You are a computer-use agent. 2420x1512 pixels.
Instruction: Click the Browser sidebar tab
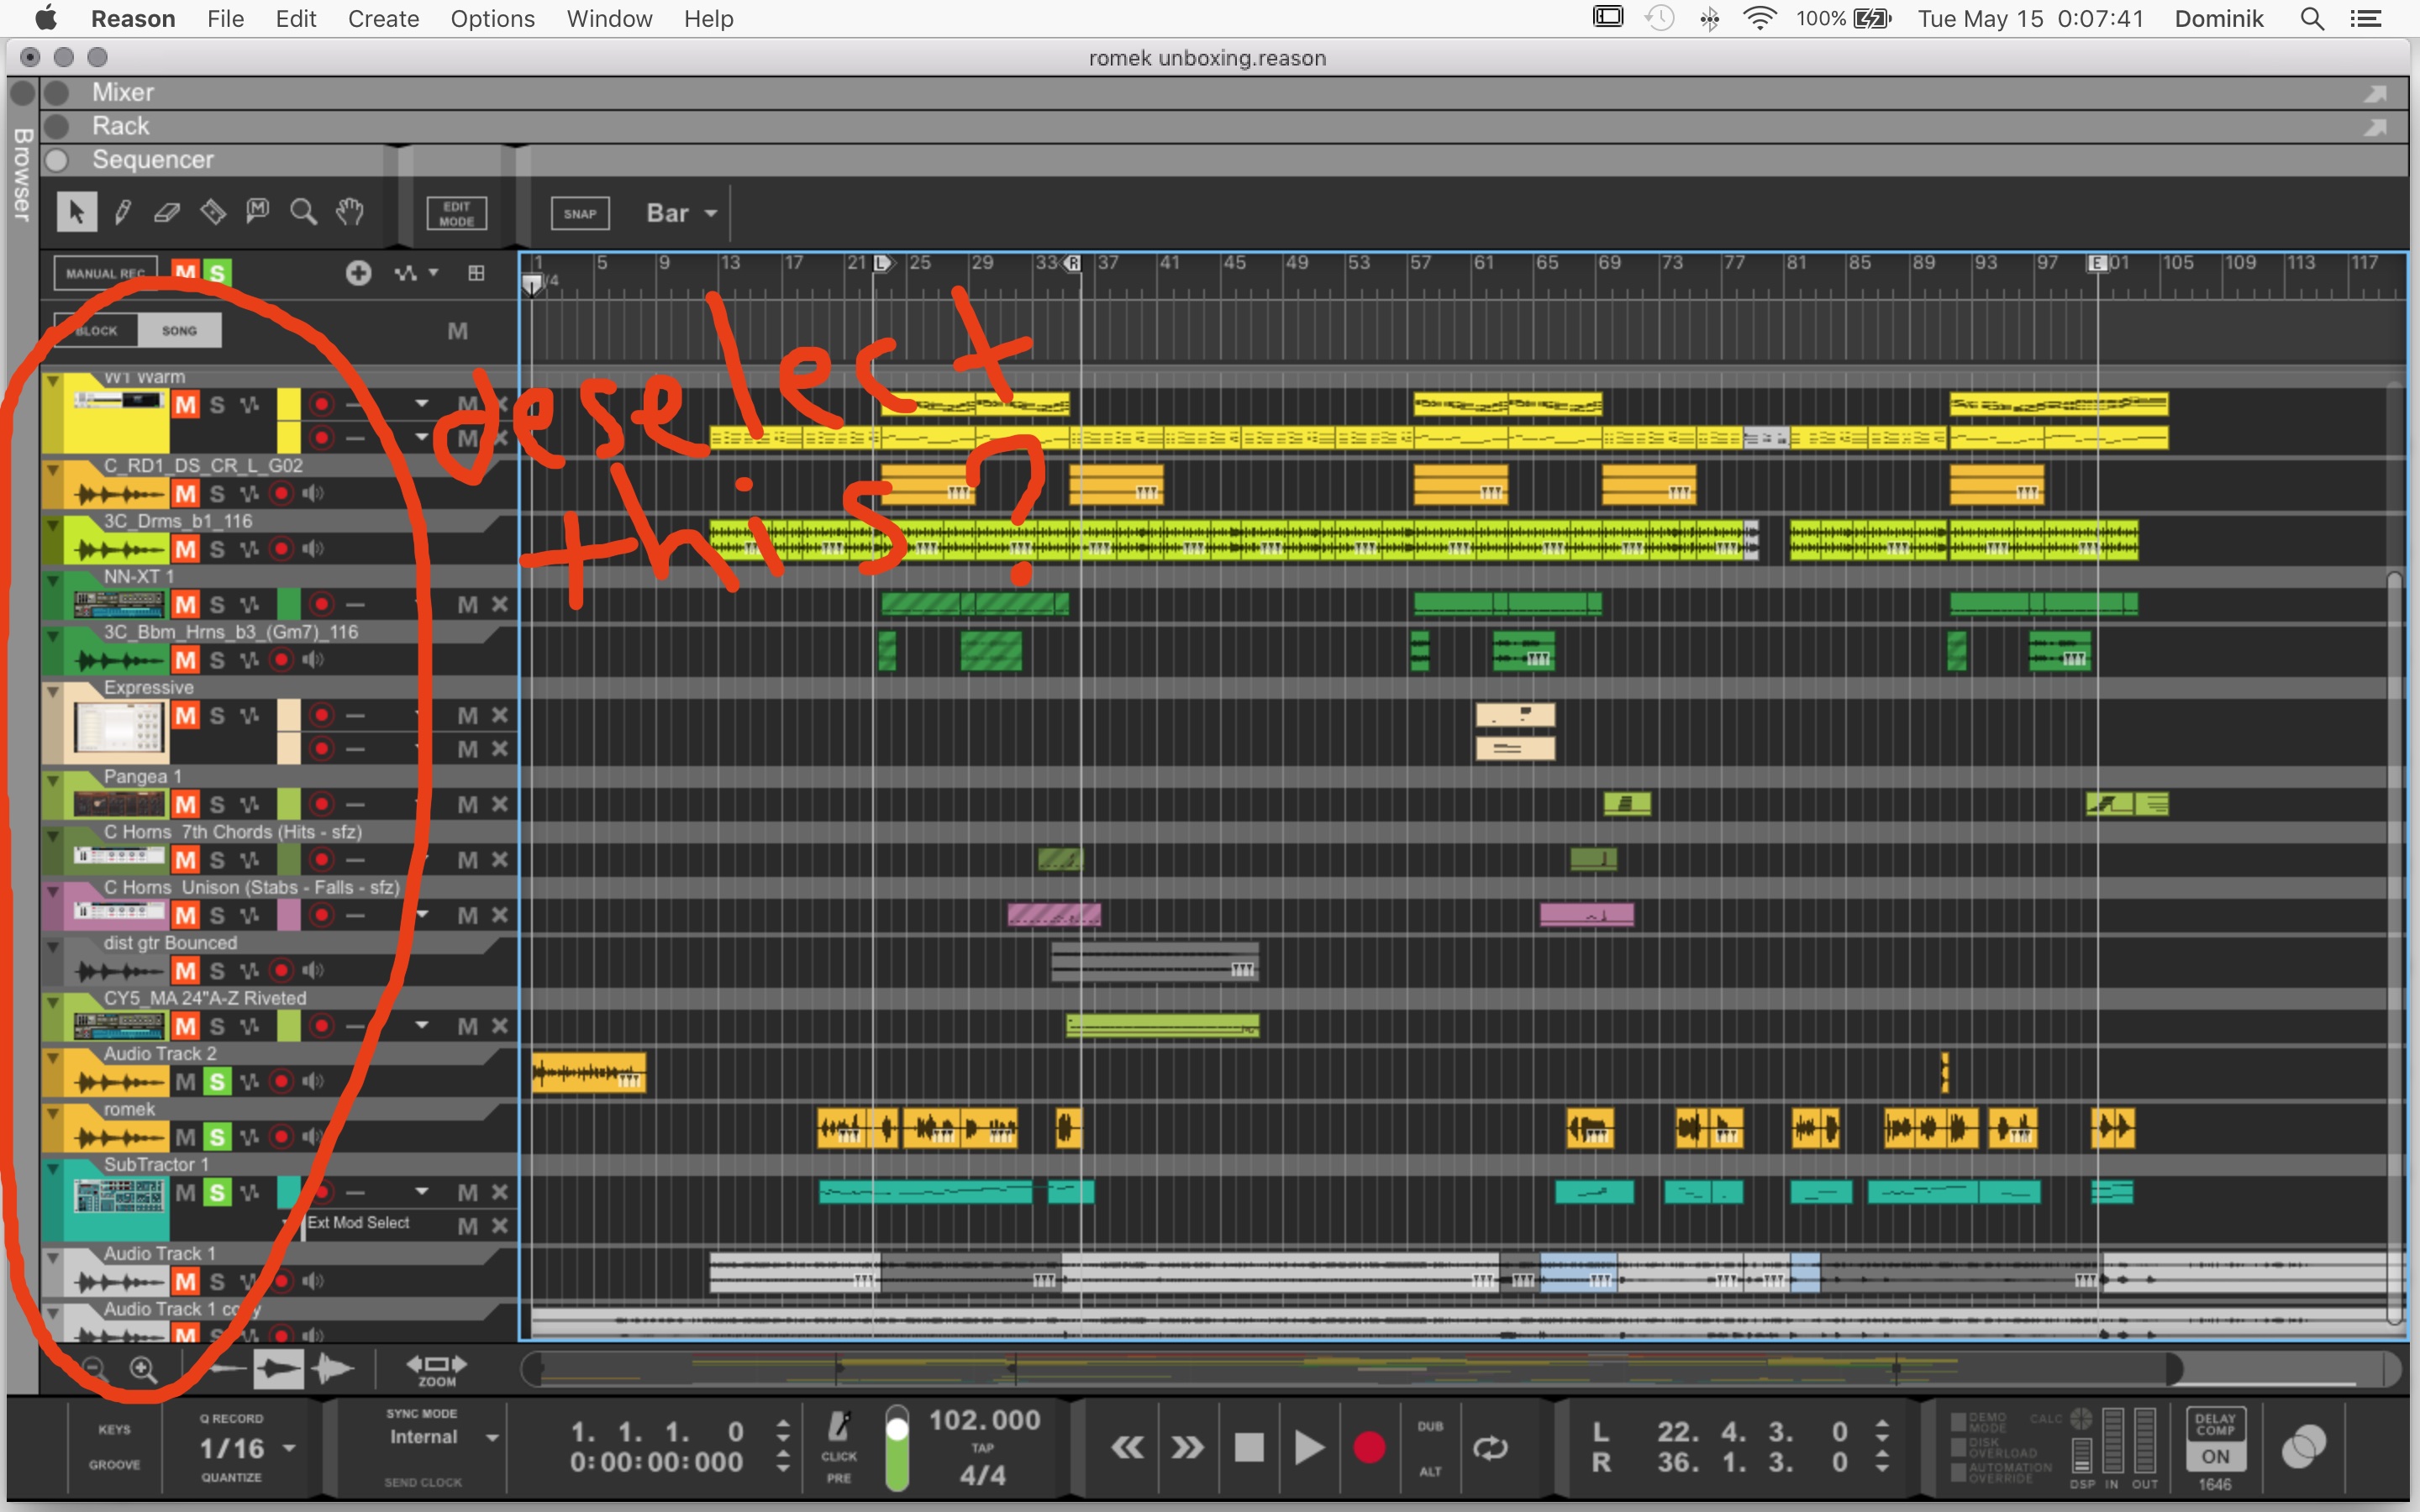[21, 173]
